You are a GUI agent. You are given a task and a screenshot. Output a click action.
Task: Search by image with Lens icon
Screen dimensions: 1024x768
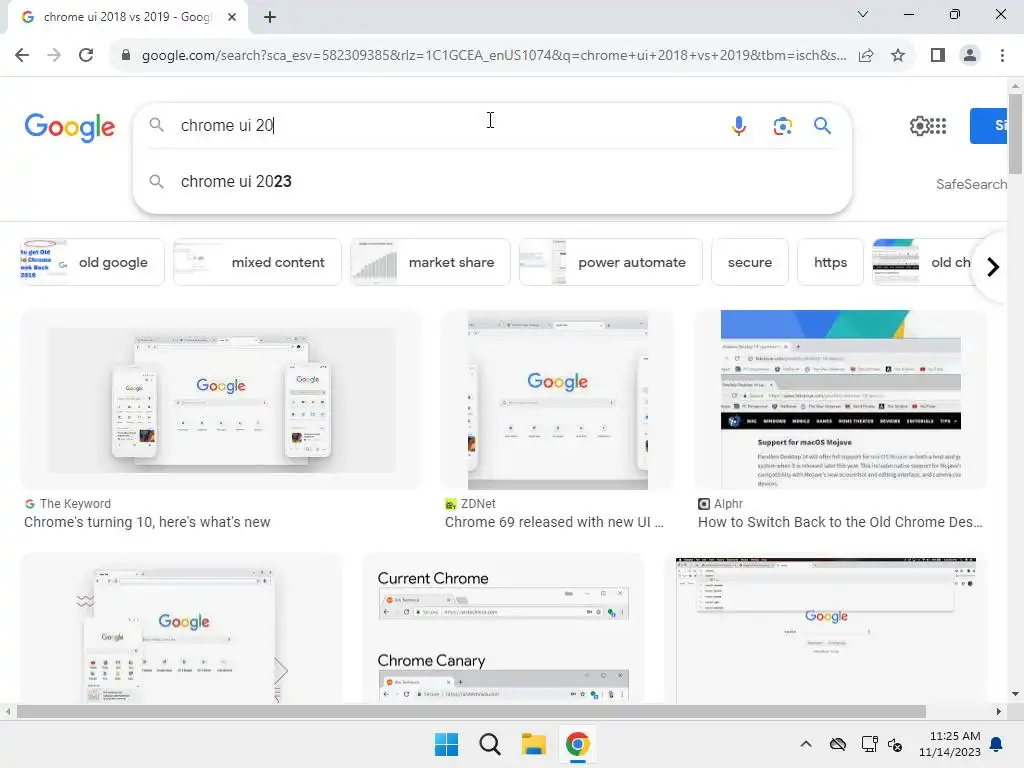pos(782,125)
